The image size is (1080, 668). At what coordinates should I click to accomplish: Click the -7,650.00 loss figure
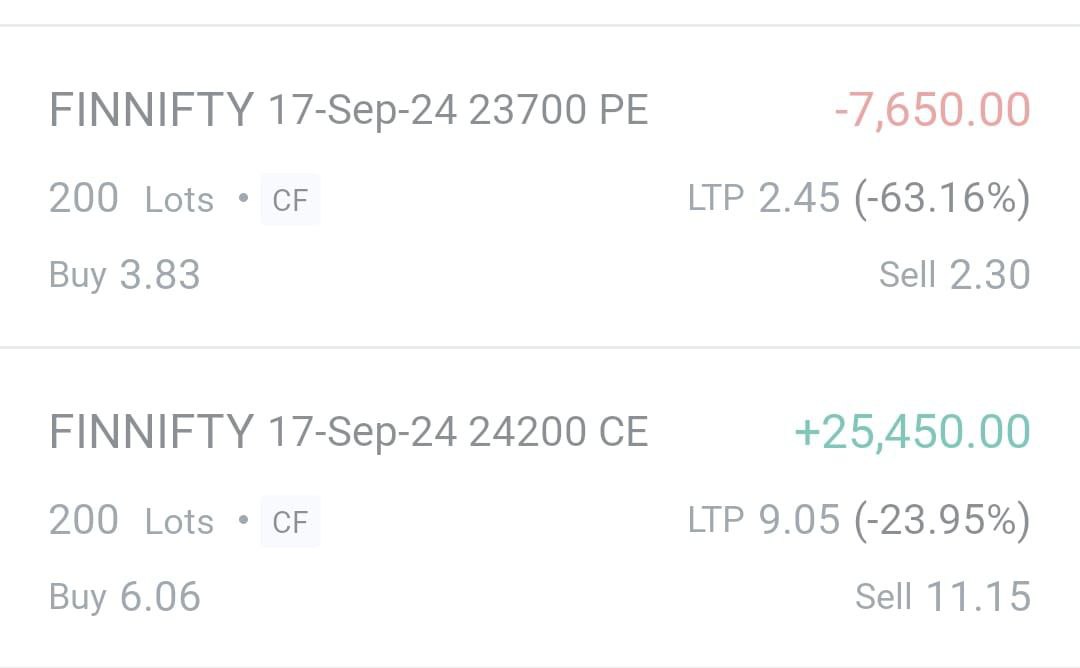tap(931, 110)
